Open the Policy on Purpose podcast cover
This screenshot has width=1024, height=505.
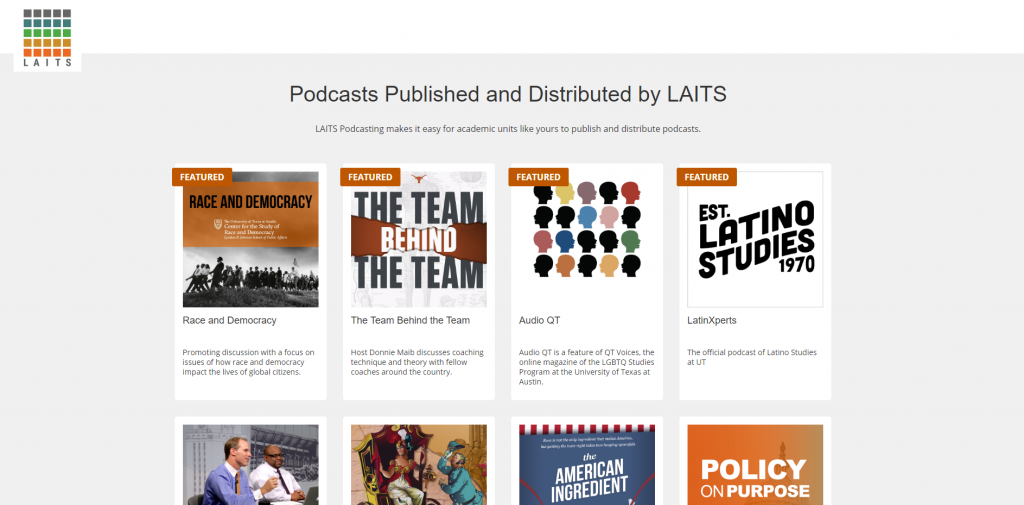click(755, 464)
